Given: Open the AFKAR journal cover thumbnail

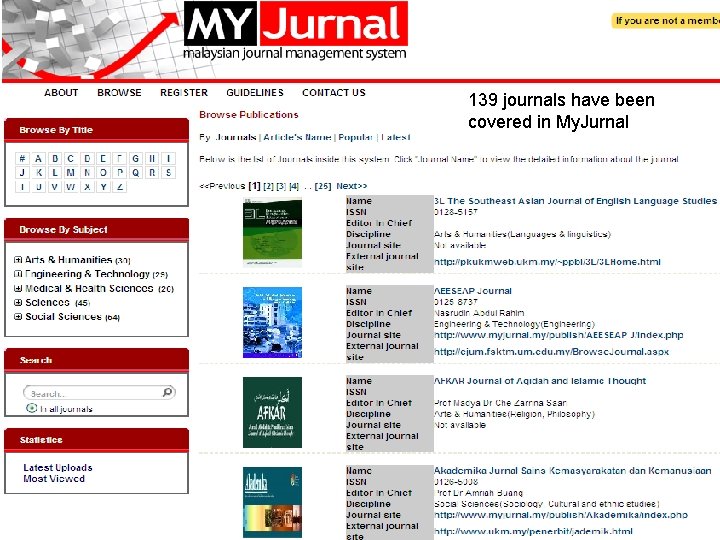Looking at the screenshot, I should click(272, 412).
